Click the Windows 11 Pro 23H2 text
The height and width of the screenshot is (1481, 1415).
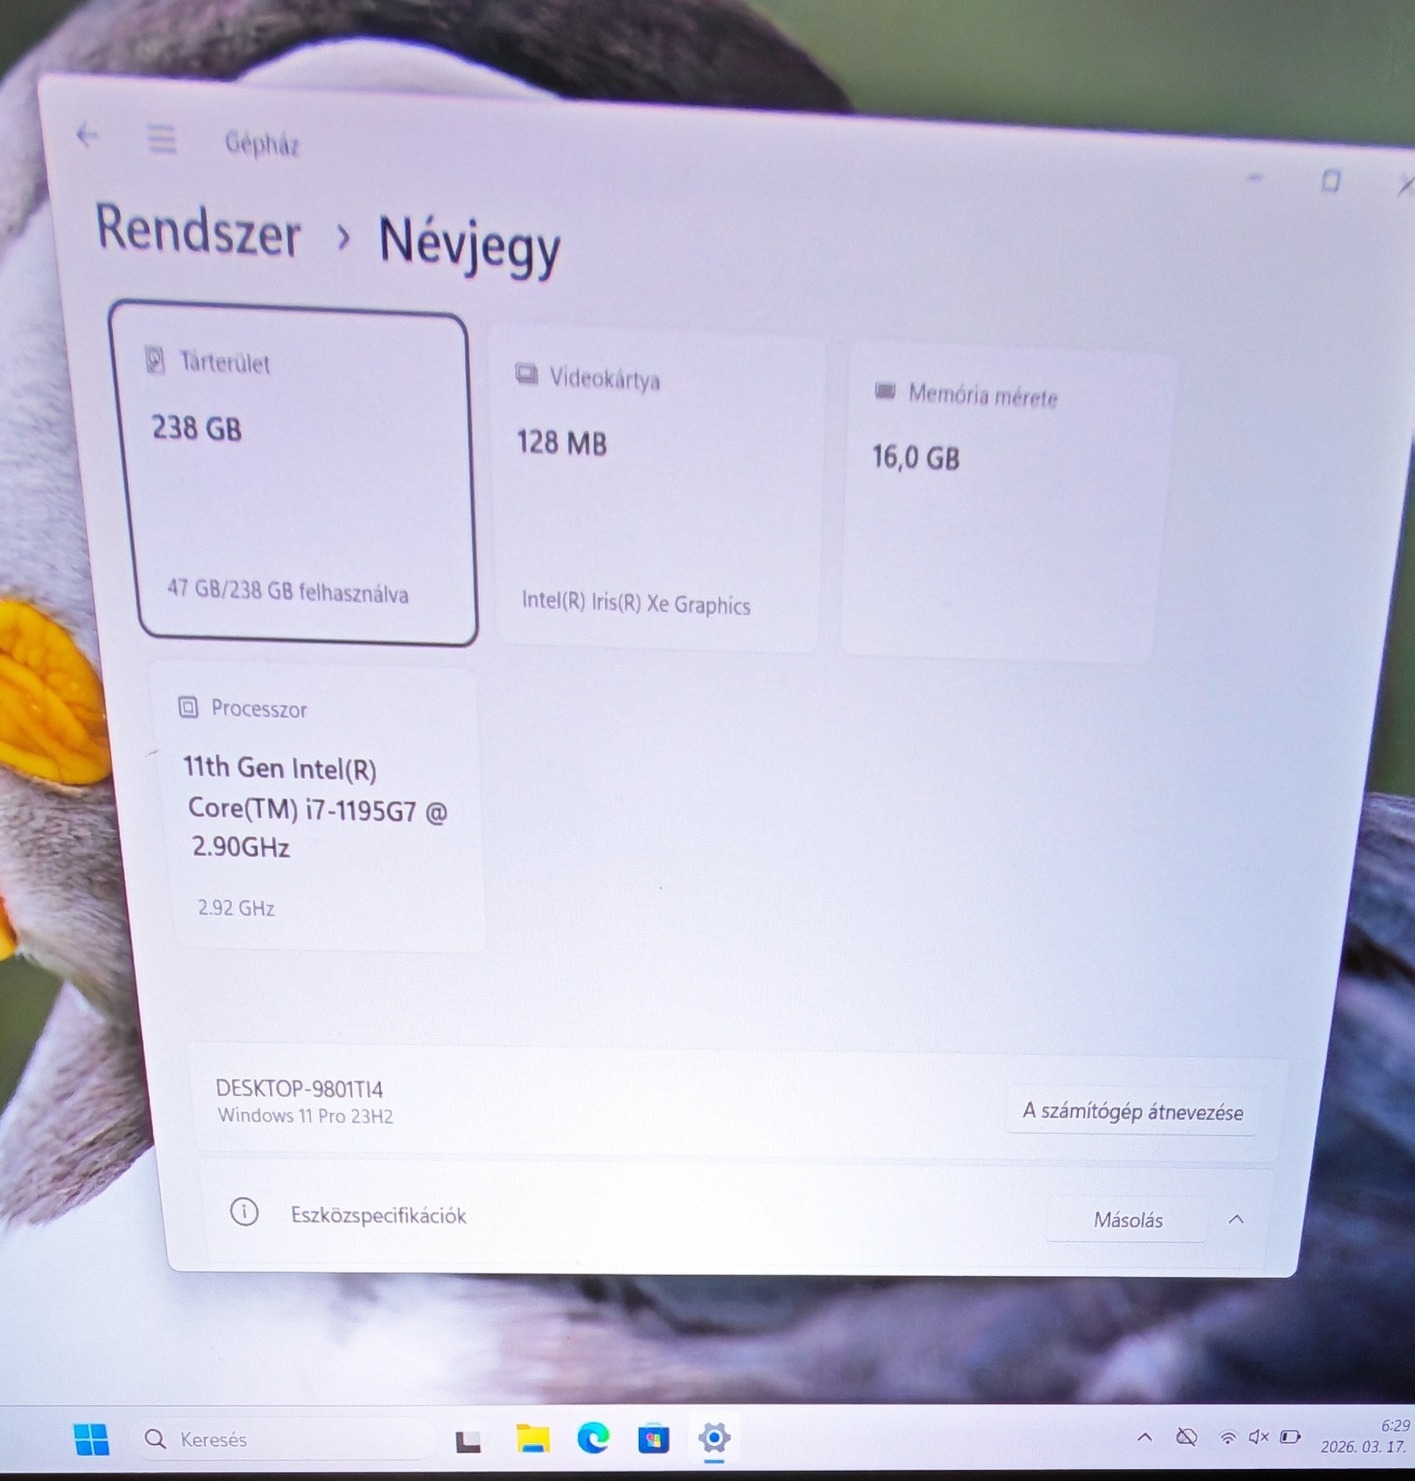(x=305, y=1116)
